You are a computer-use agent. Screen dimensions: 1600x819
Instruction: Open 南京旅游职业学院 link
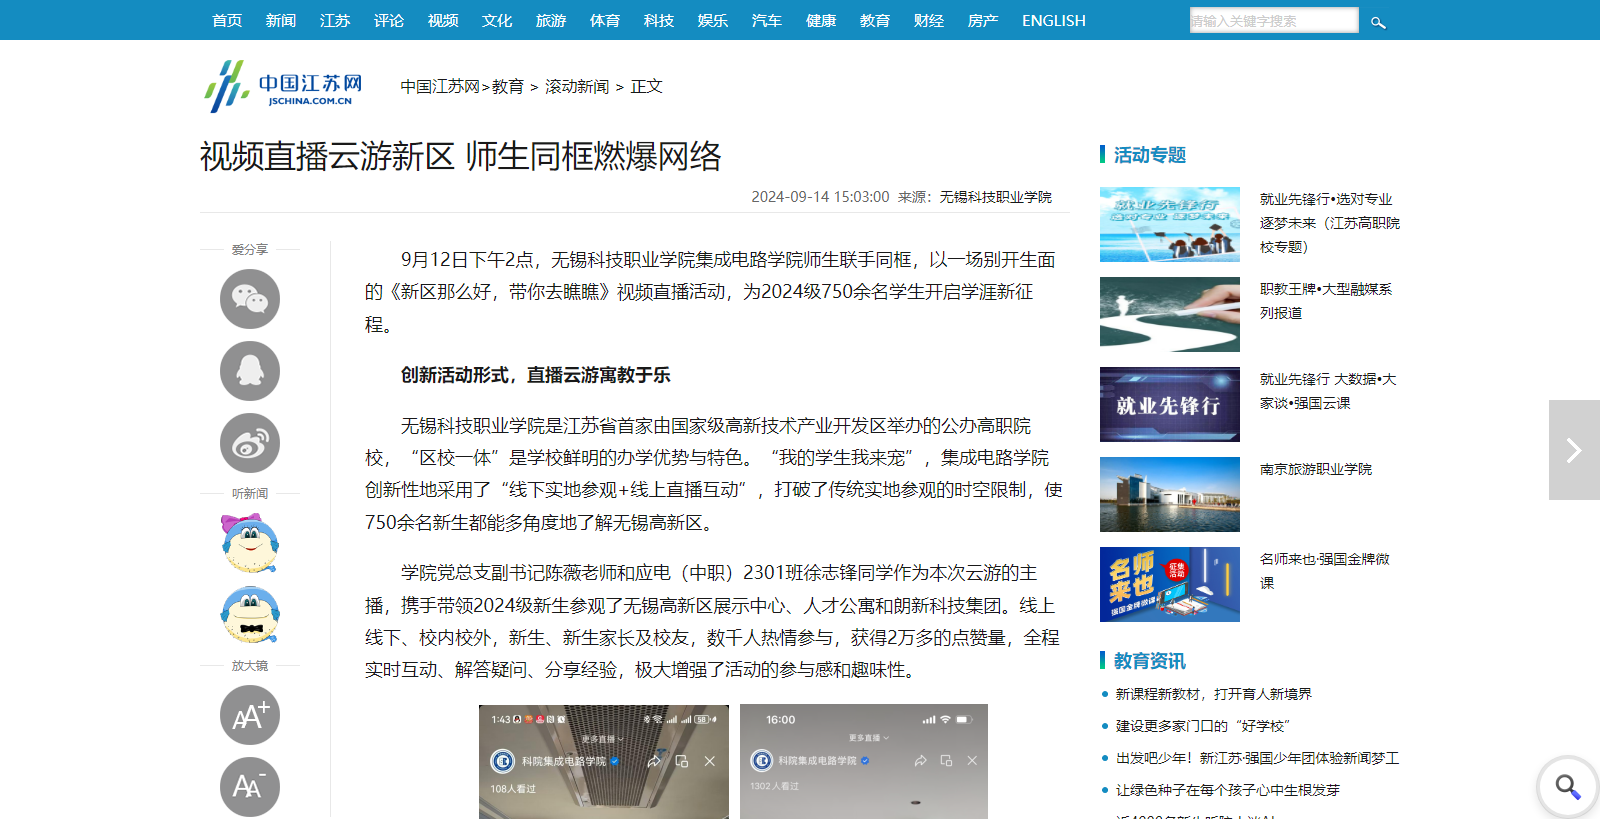(1316, 469)
